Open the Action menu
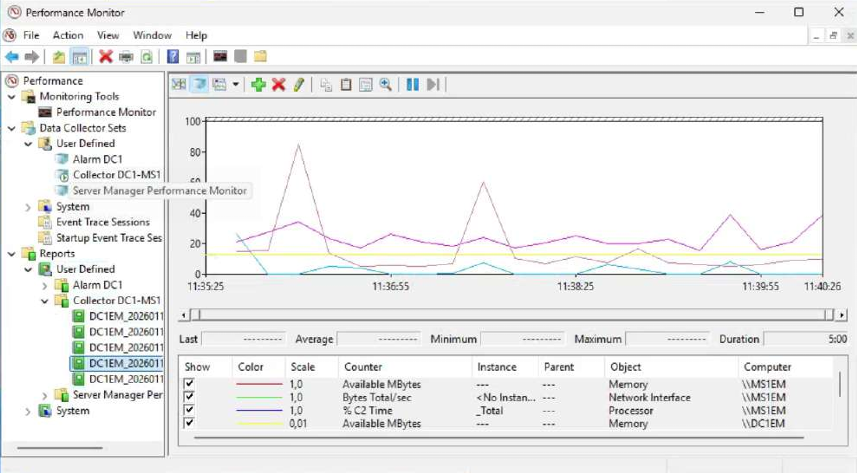857x473 pixels. tap(68, 35)
